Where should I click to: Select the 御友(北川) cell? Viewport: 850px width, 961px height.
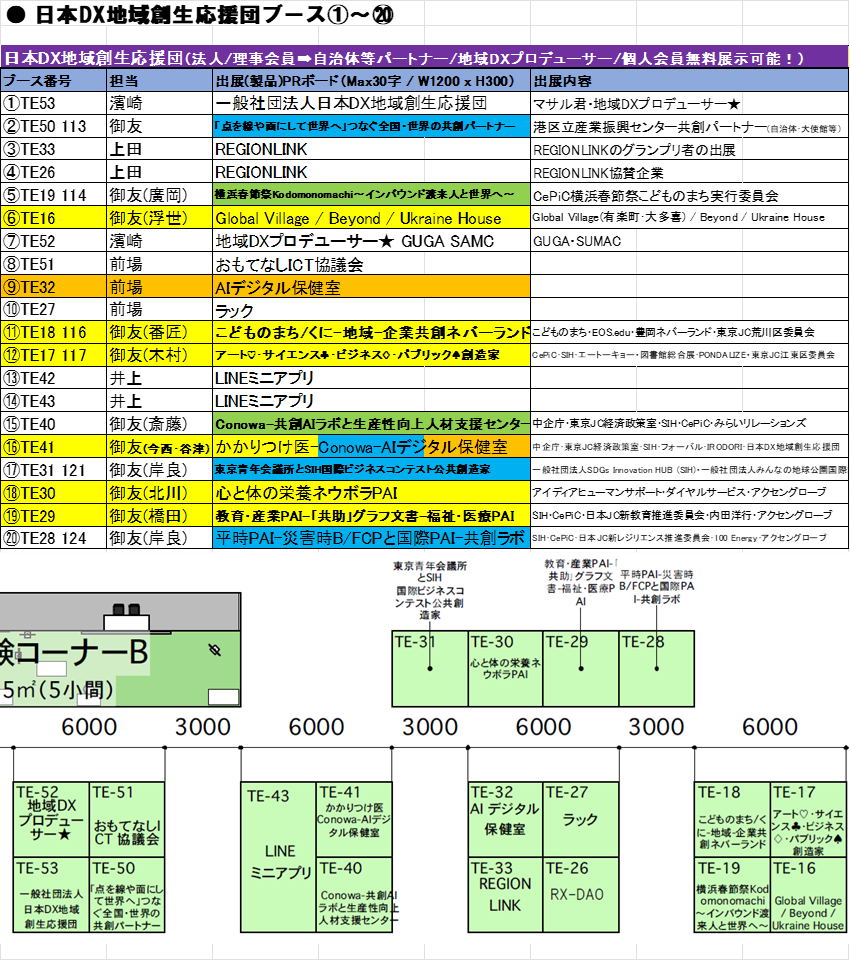[x=158, y=493]
